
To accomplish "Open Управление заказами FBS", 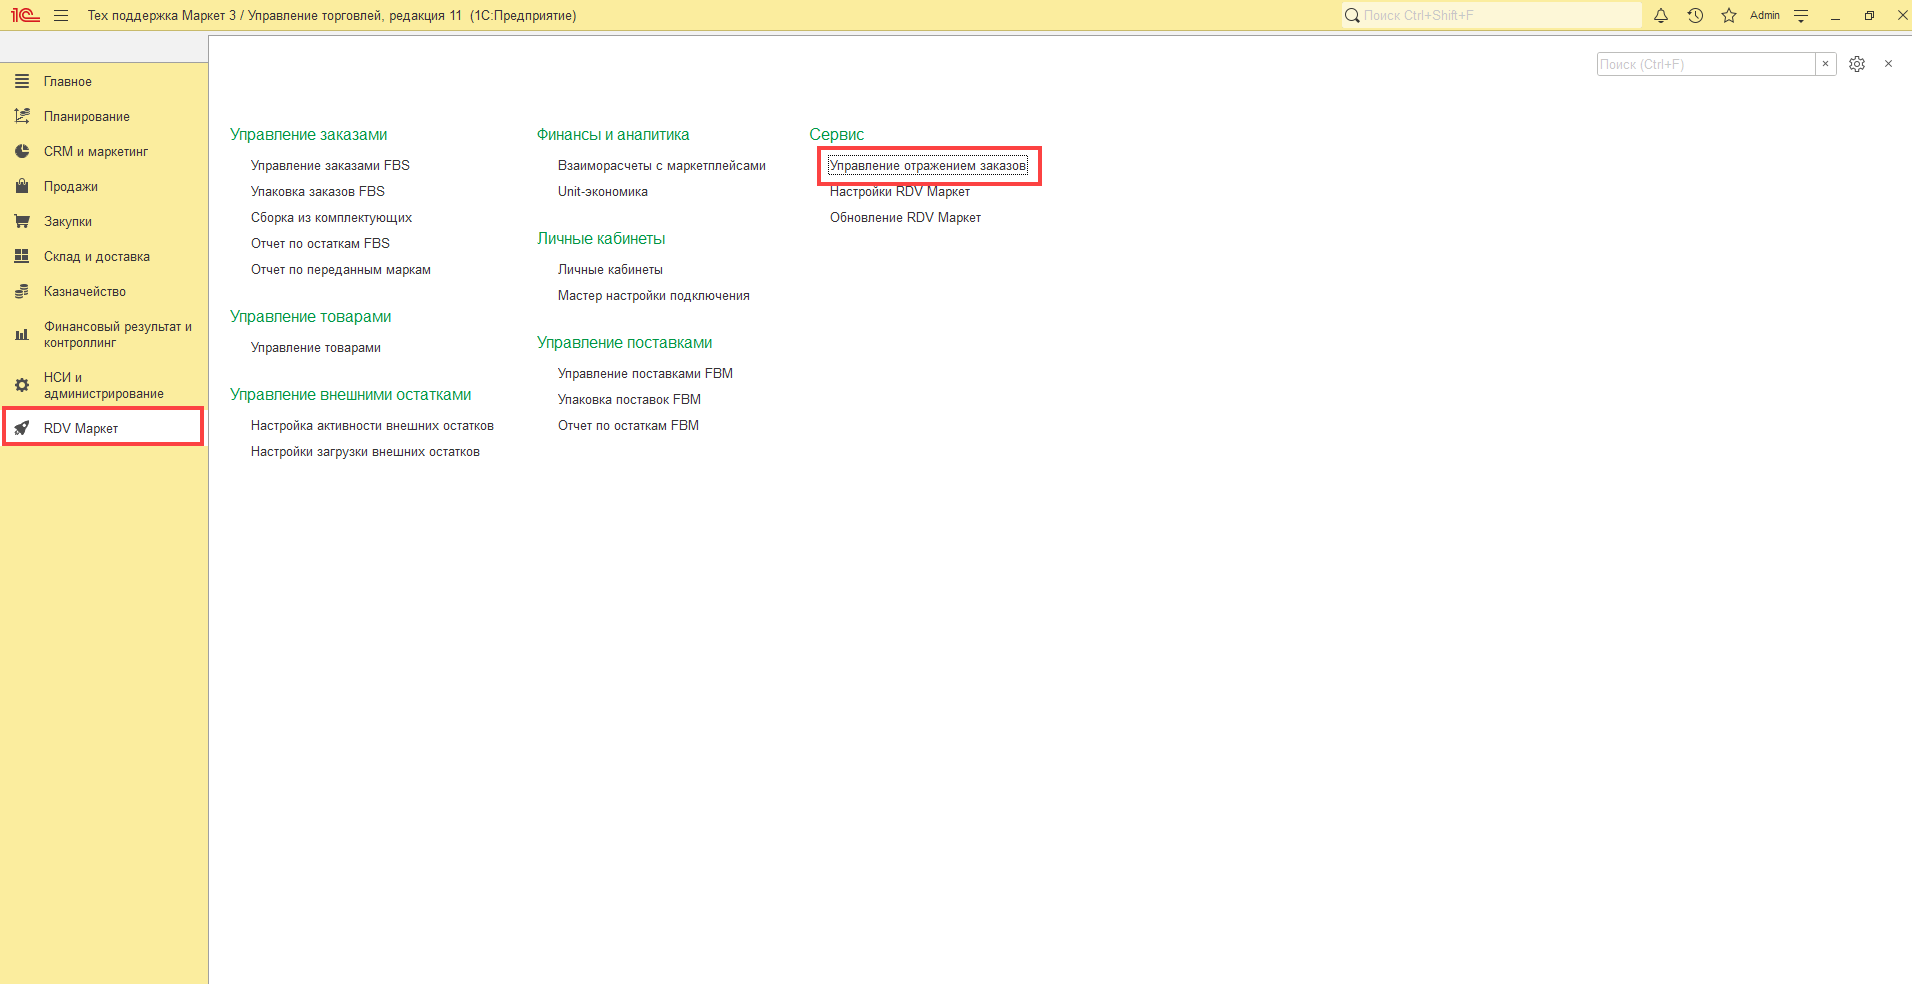I will pyautogui.click(x=330, y=166).
